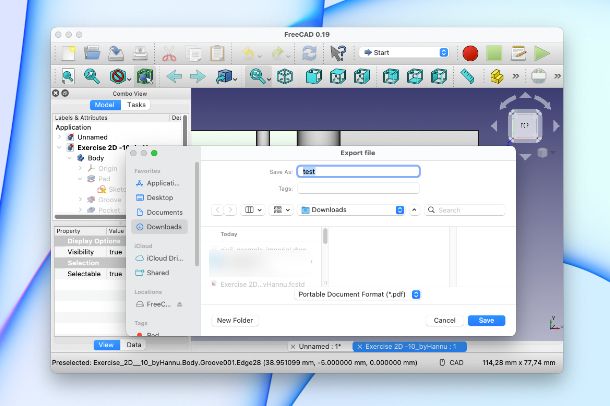Screen dimensions: 610x406
Task: Collapse the dialog with the chevron-up button
Action: 414,210
